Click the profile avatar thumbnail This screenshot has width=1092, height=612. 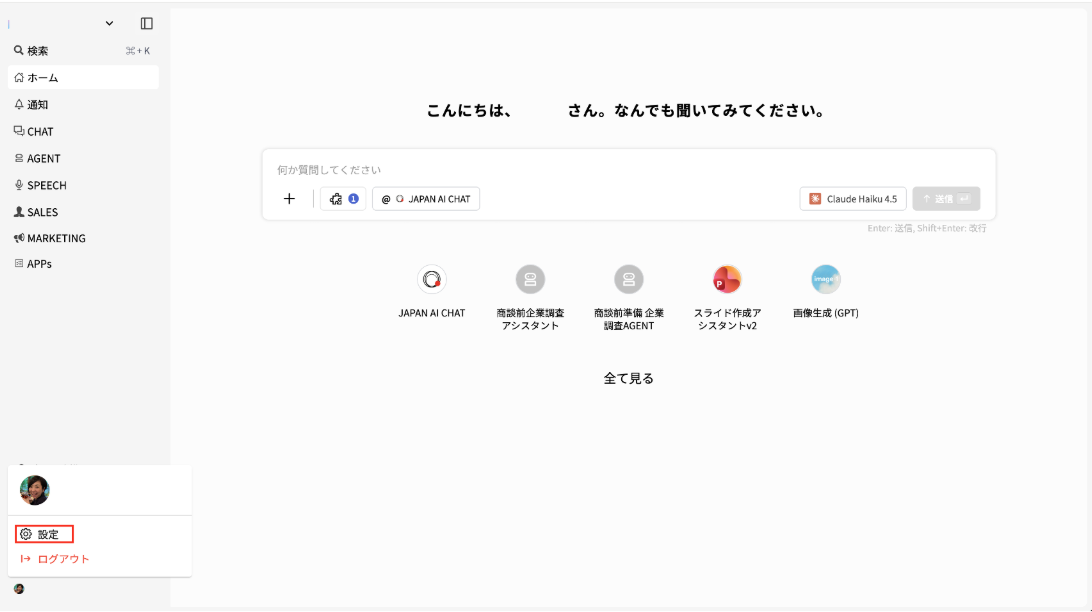click(x=33, y=490)
